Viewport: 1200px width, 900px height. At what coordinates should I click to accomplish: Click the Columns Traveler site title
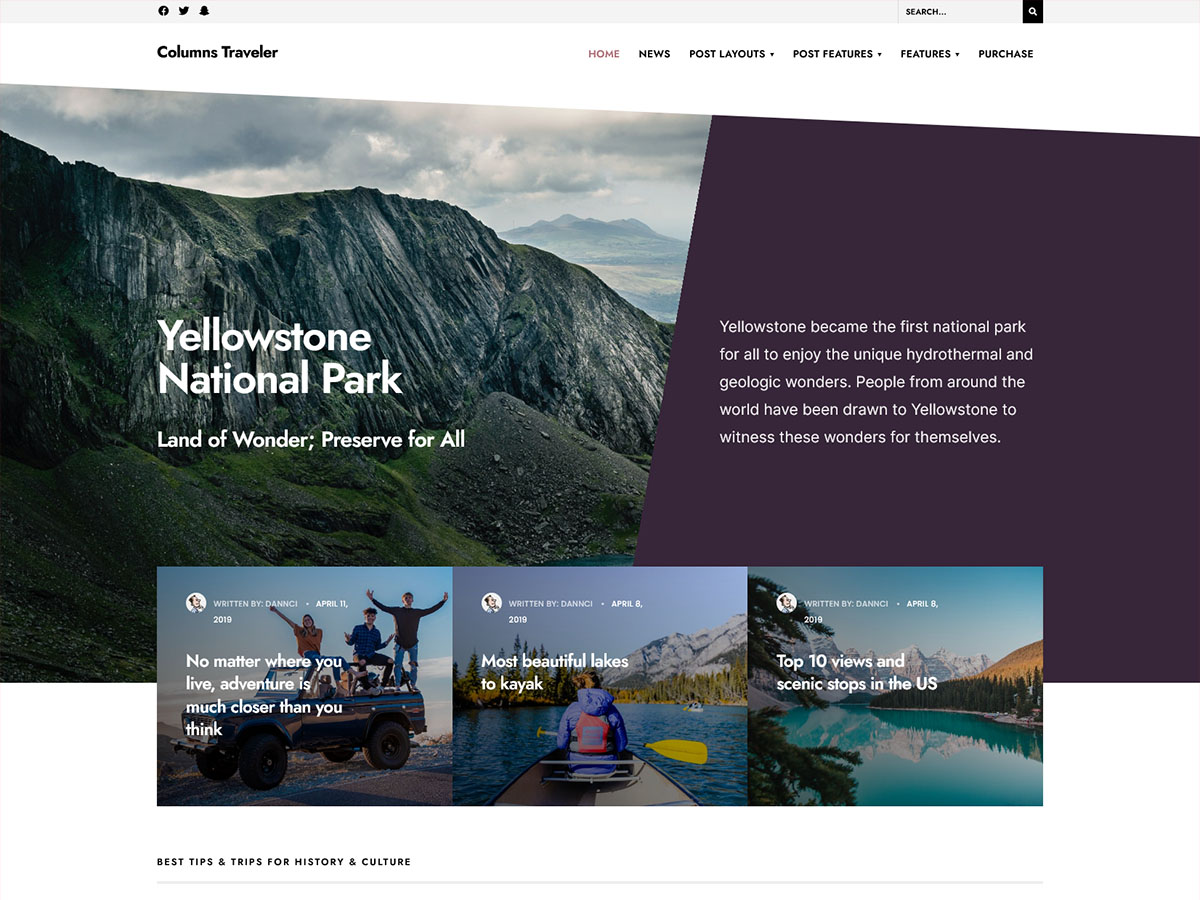(x=217, y=52)
